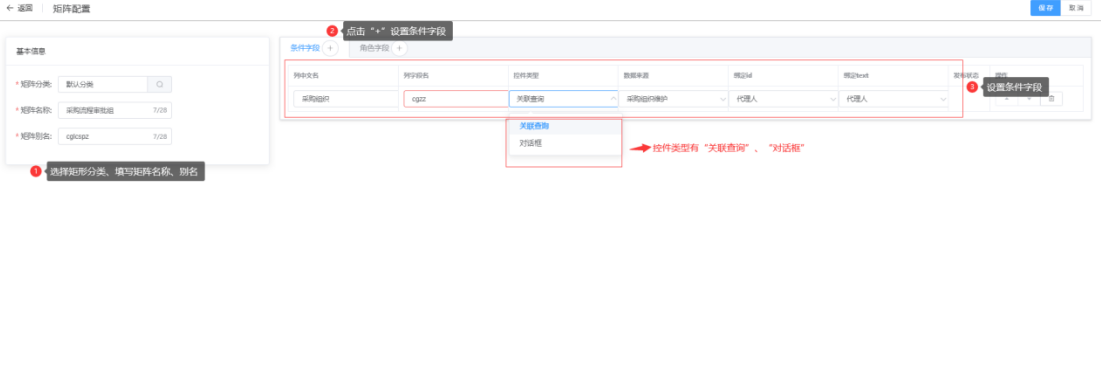1101x386 pixels.
Task: Click the 列中文名 input with 采购组织
Action: pyautogui.click(x=346, y=99)
